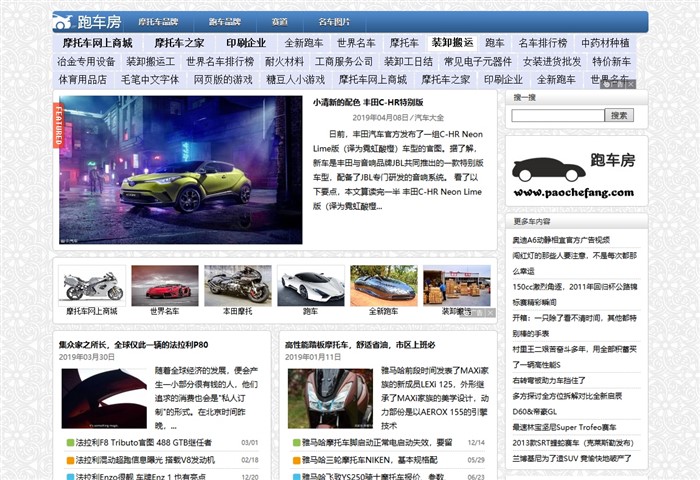
Task: Open the featured Toyota C-HR image
Action: pos(180,170)
